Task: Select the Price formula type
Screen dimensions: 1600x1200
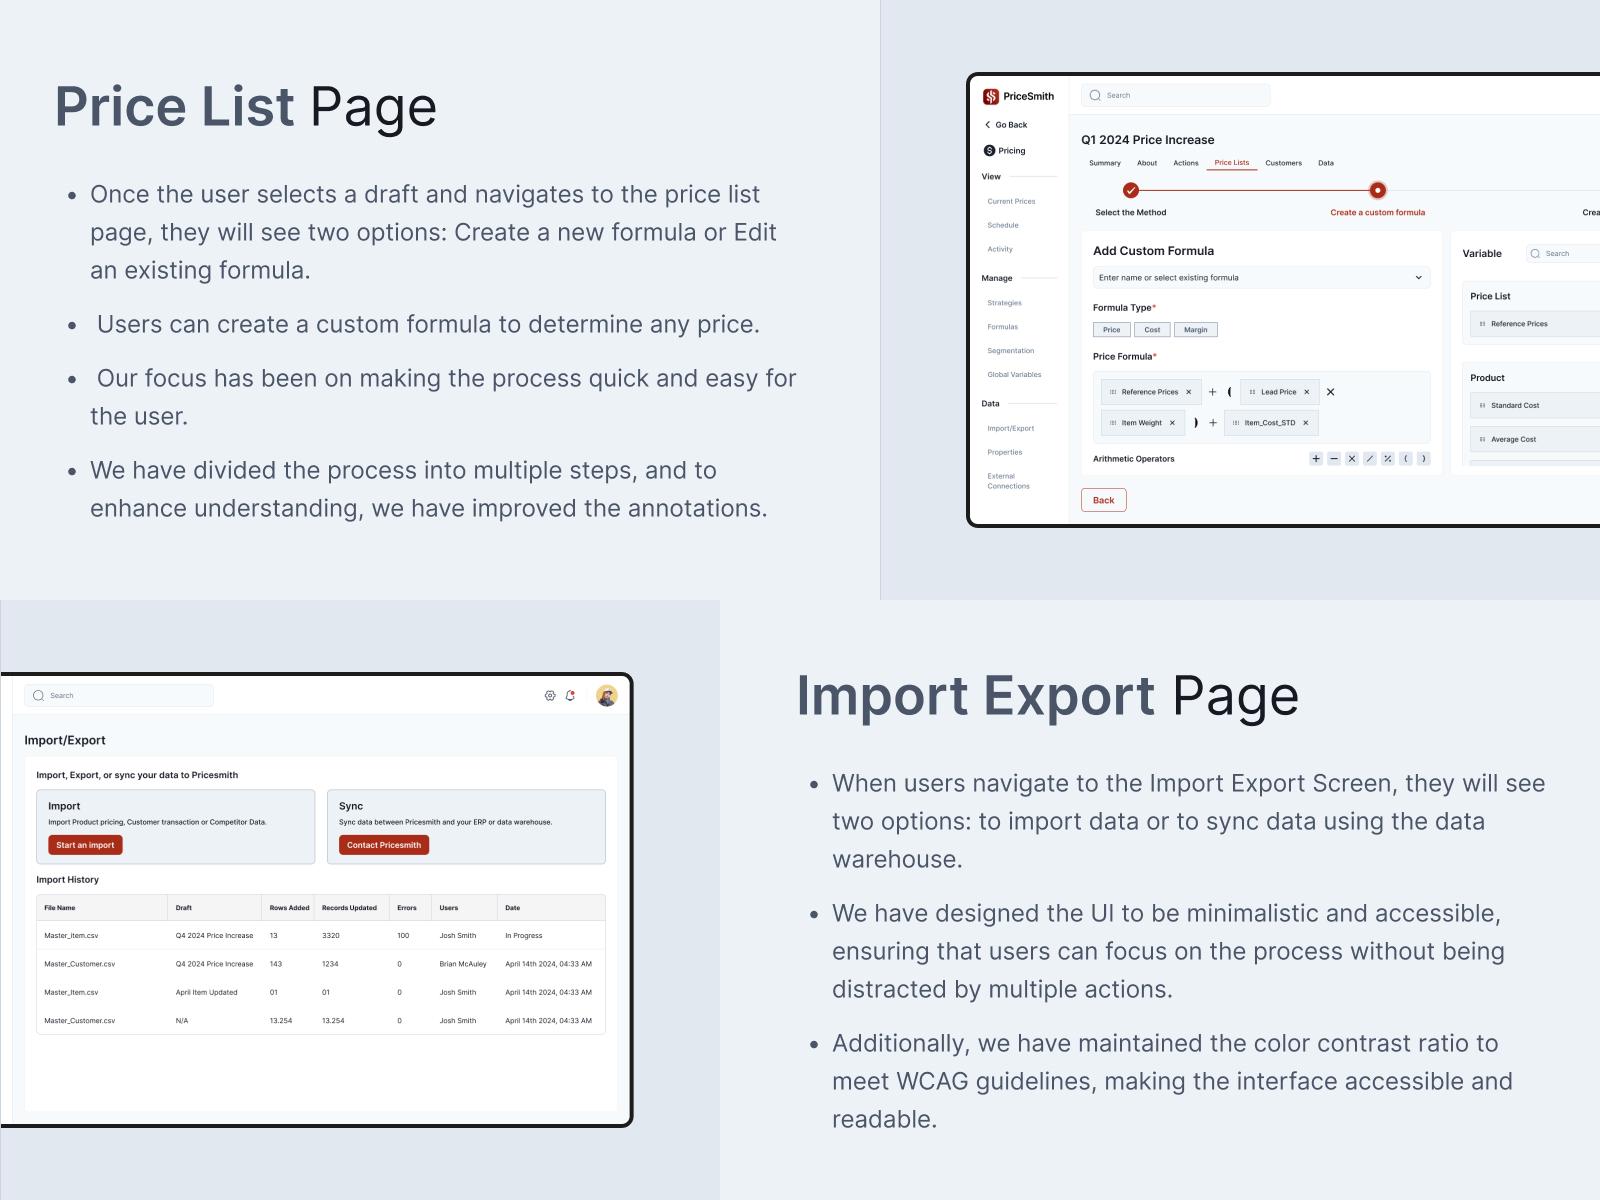Action: coord(1111,330)
